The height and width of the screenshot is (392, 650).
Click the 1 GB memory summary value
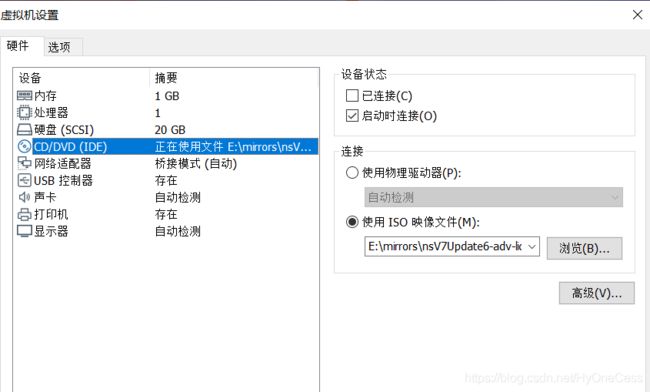click(x=167, y=96)
